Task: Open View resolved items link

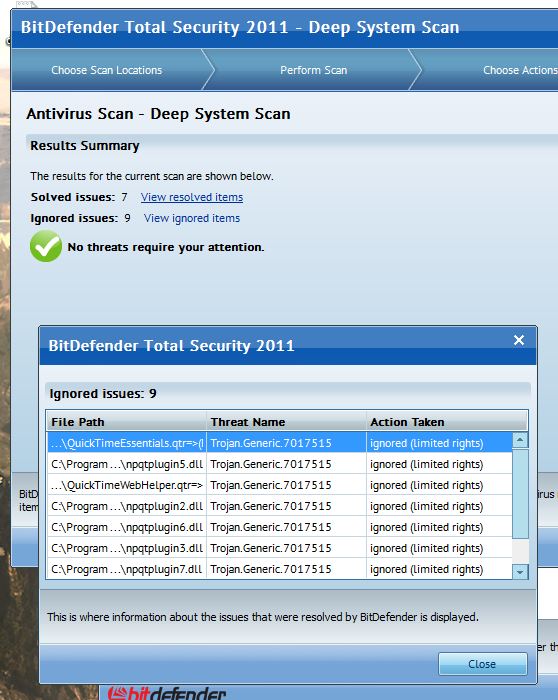Action: [x=192, y=197]
